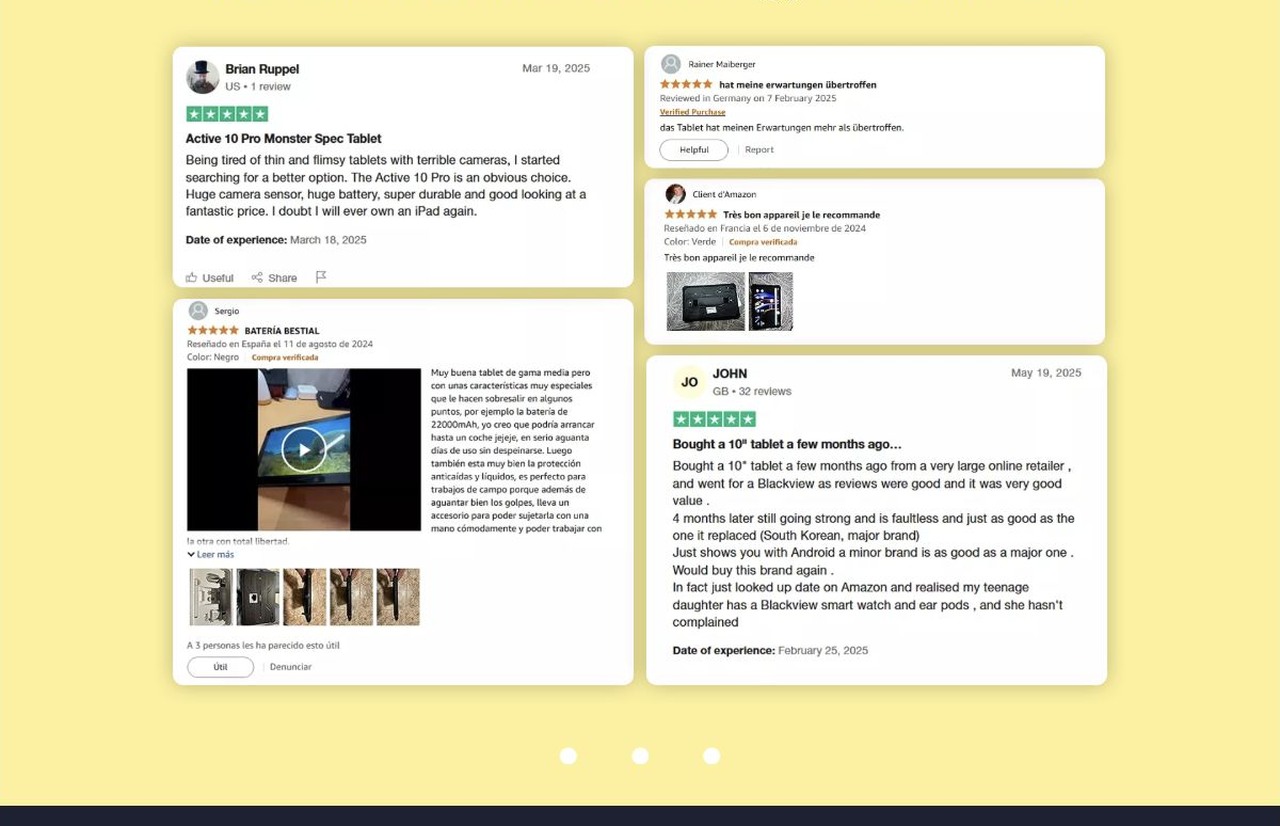Click the JOHN reviewer name
This screenshot has width=1280, height=826.
(730, 373)
